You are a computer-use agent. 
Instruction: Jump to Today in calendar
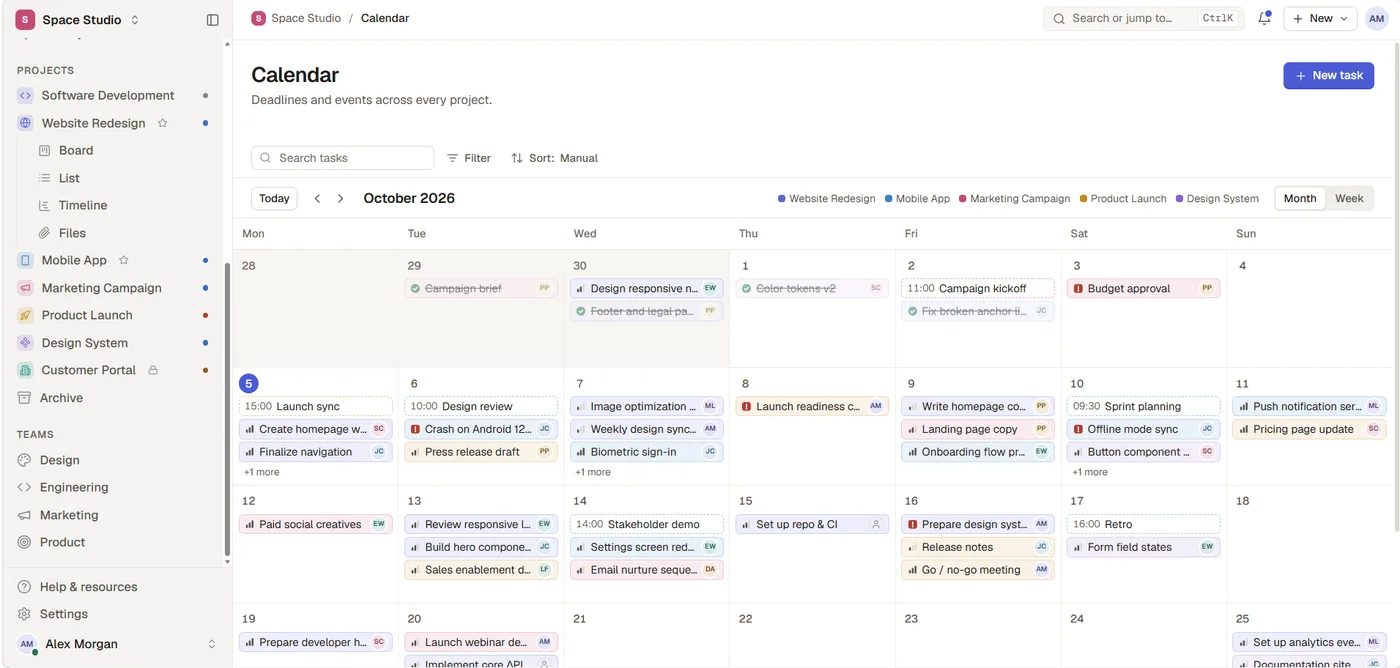pos(274,198)
